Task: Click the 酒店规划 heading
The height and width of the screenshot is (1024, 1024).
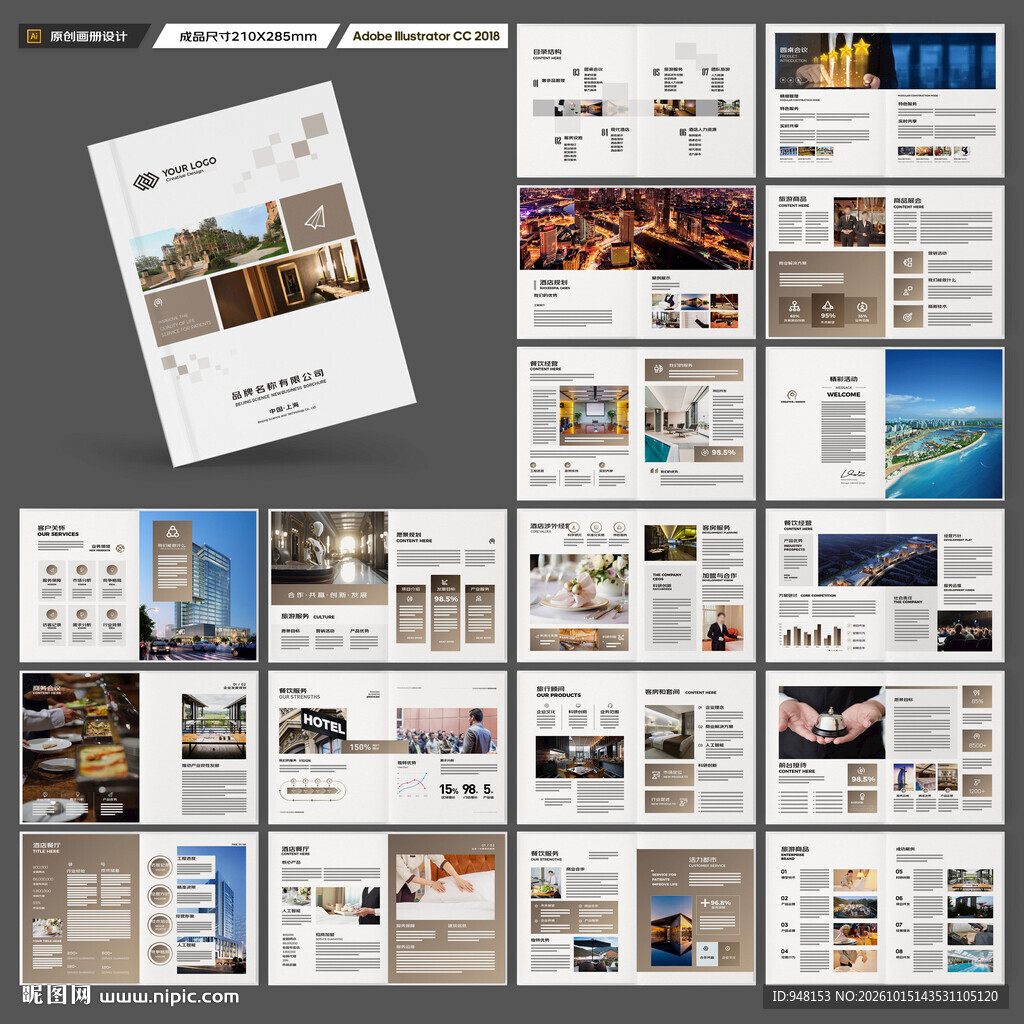Action: [x=554, y=282]
